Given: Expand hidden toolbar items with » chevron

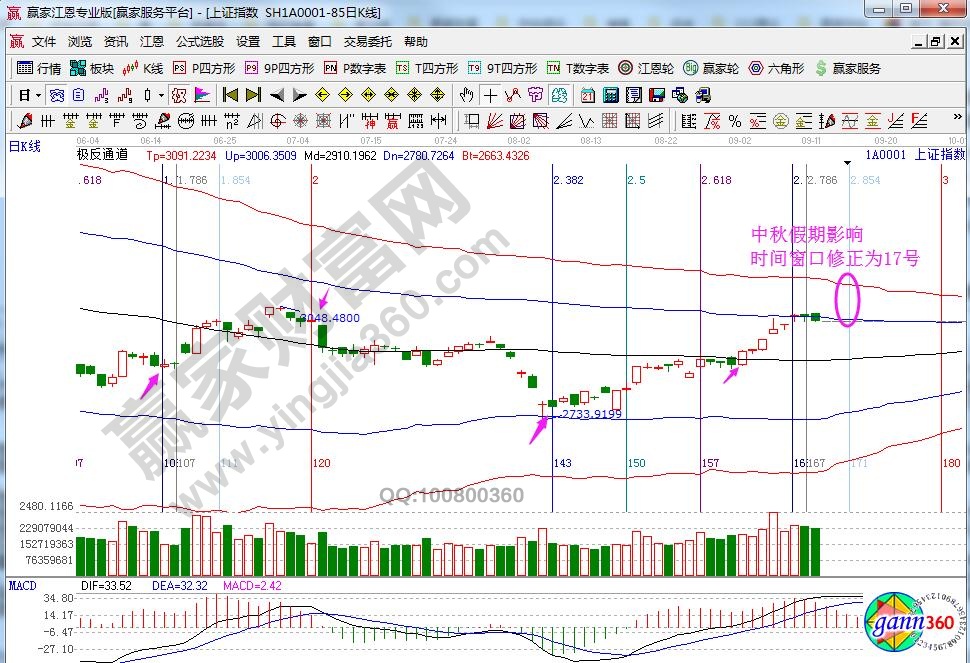Looking at the screenshot, I should (960, 121).
